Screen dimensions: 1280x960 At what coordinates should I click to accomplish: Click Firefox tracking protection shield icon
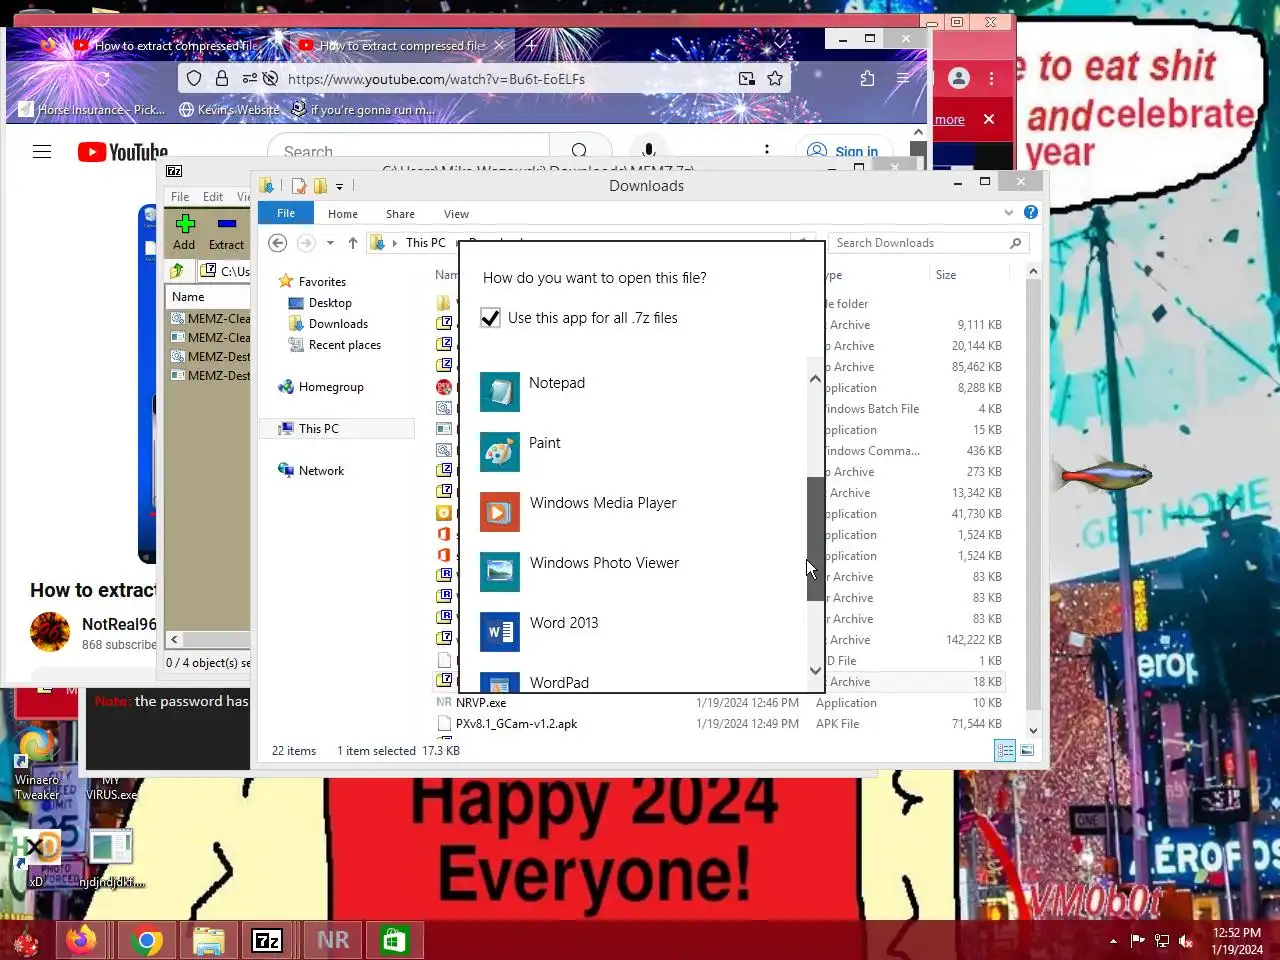pos(194,78)
